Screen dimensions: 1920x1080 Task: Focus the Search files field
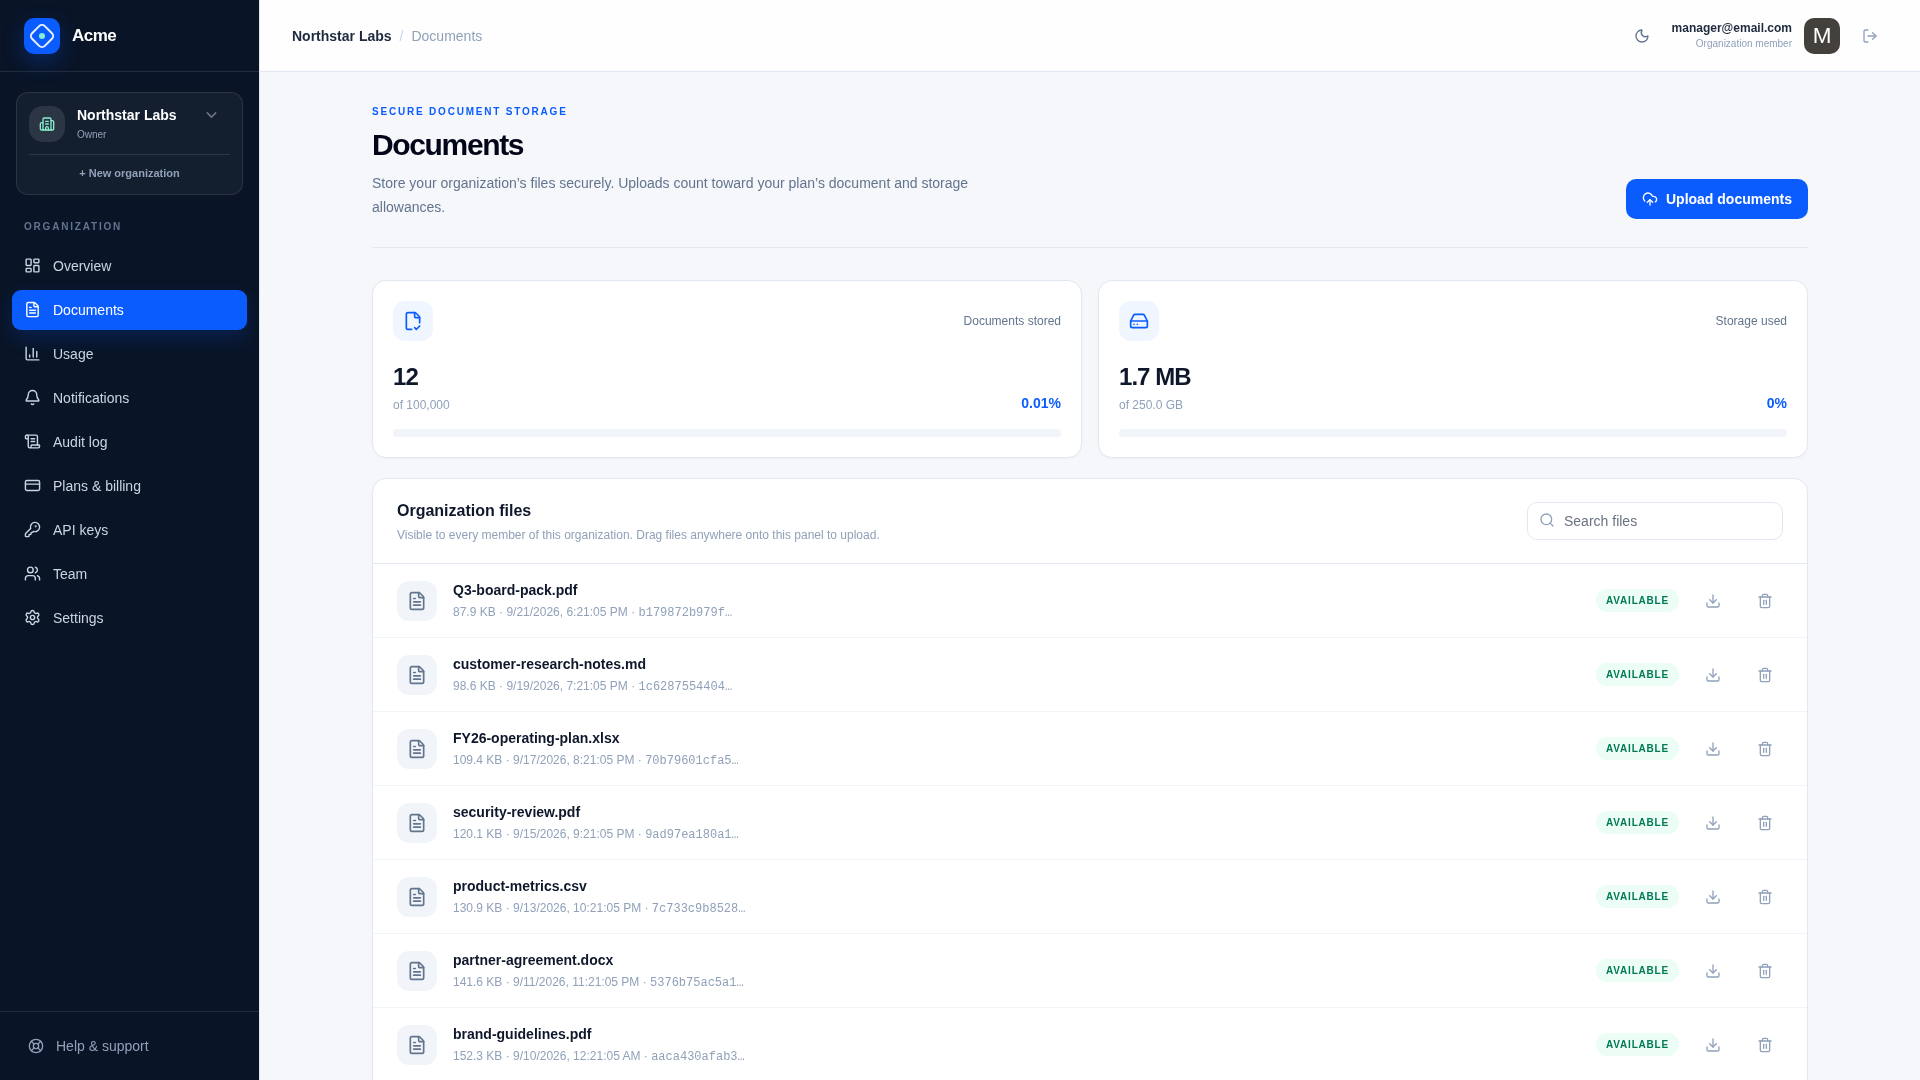tap(1654, 521)
